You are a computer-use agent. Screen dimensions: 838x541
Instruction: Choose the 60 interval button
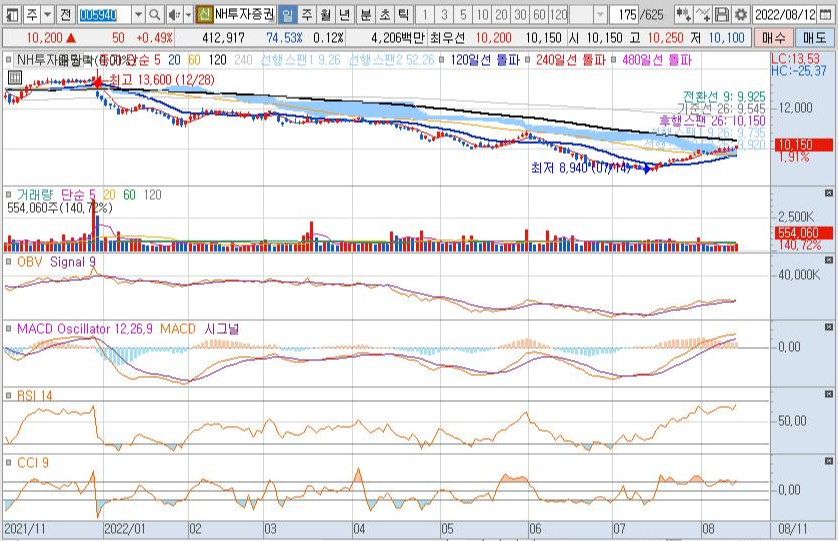point(540,14)
